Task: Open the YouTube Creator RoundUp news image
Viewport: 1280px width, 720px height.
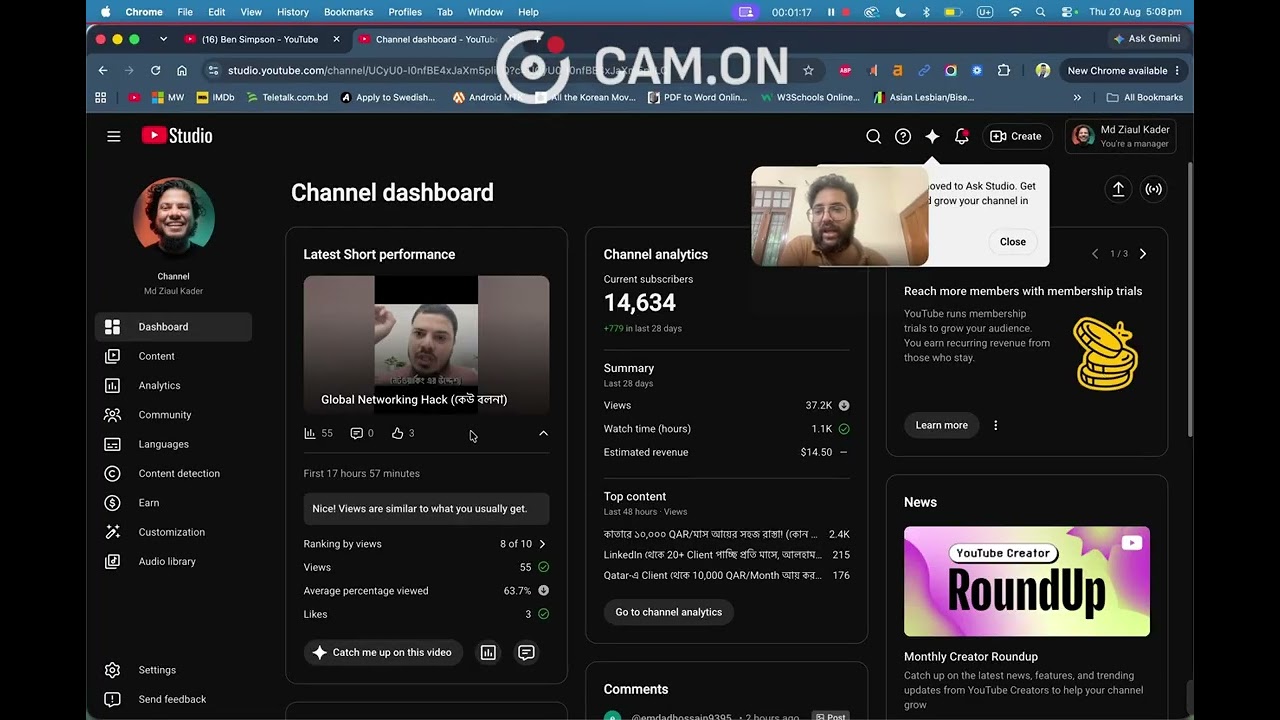Action: click(x=1027, y=581)
